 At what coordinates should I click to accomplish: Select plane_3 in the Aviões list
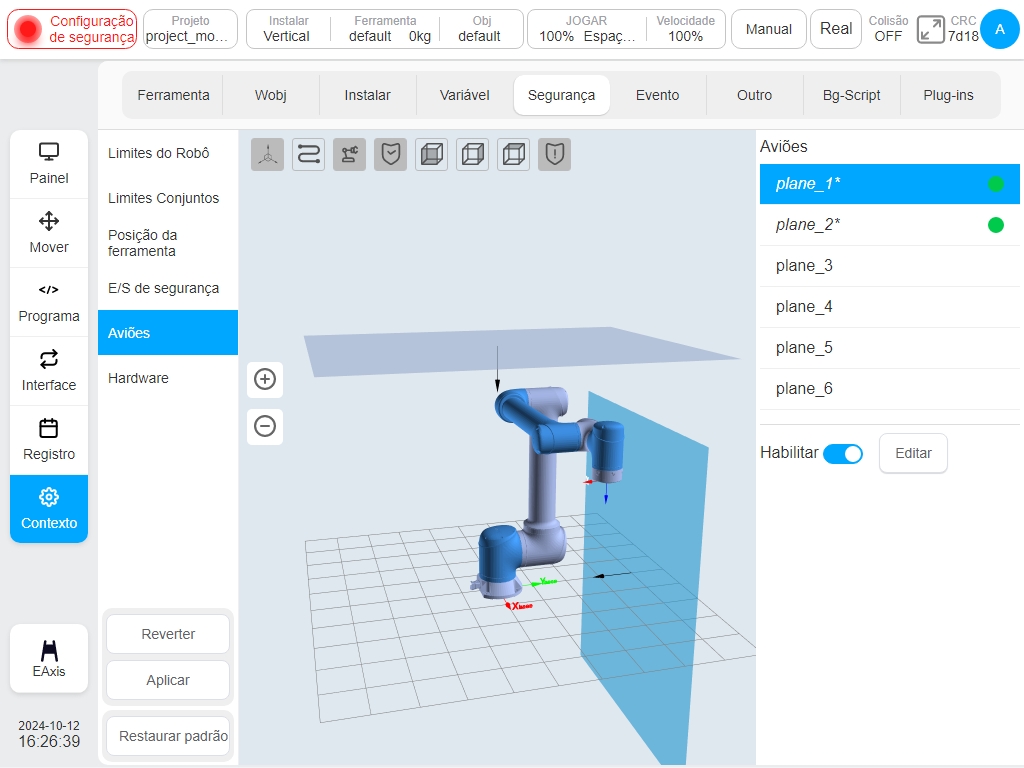click(889, 266)
